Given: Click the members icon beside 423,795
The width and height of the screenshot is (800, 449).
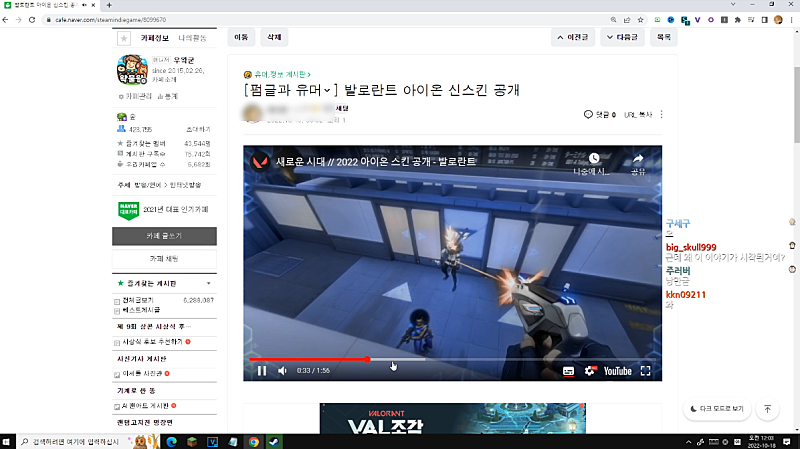Looking at the screenshot, I should click(x=121, y=129).
